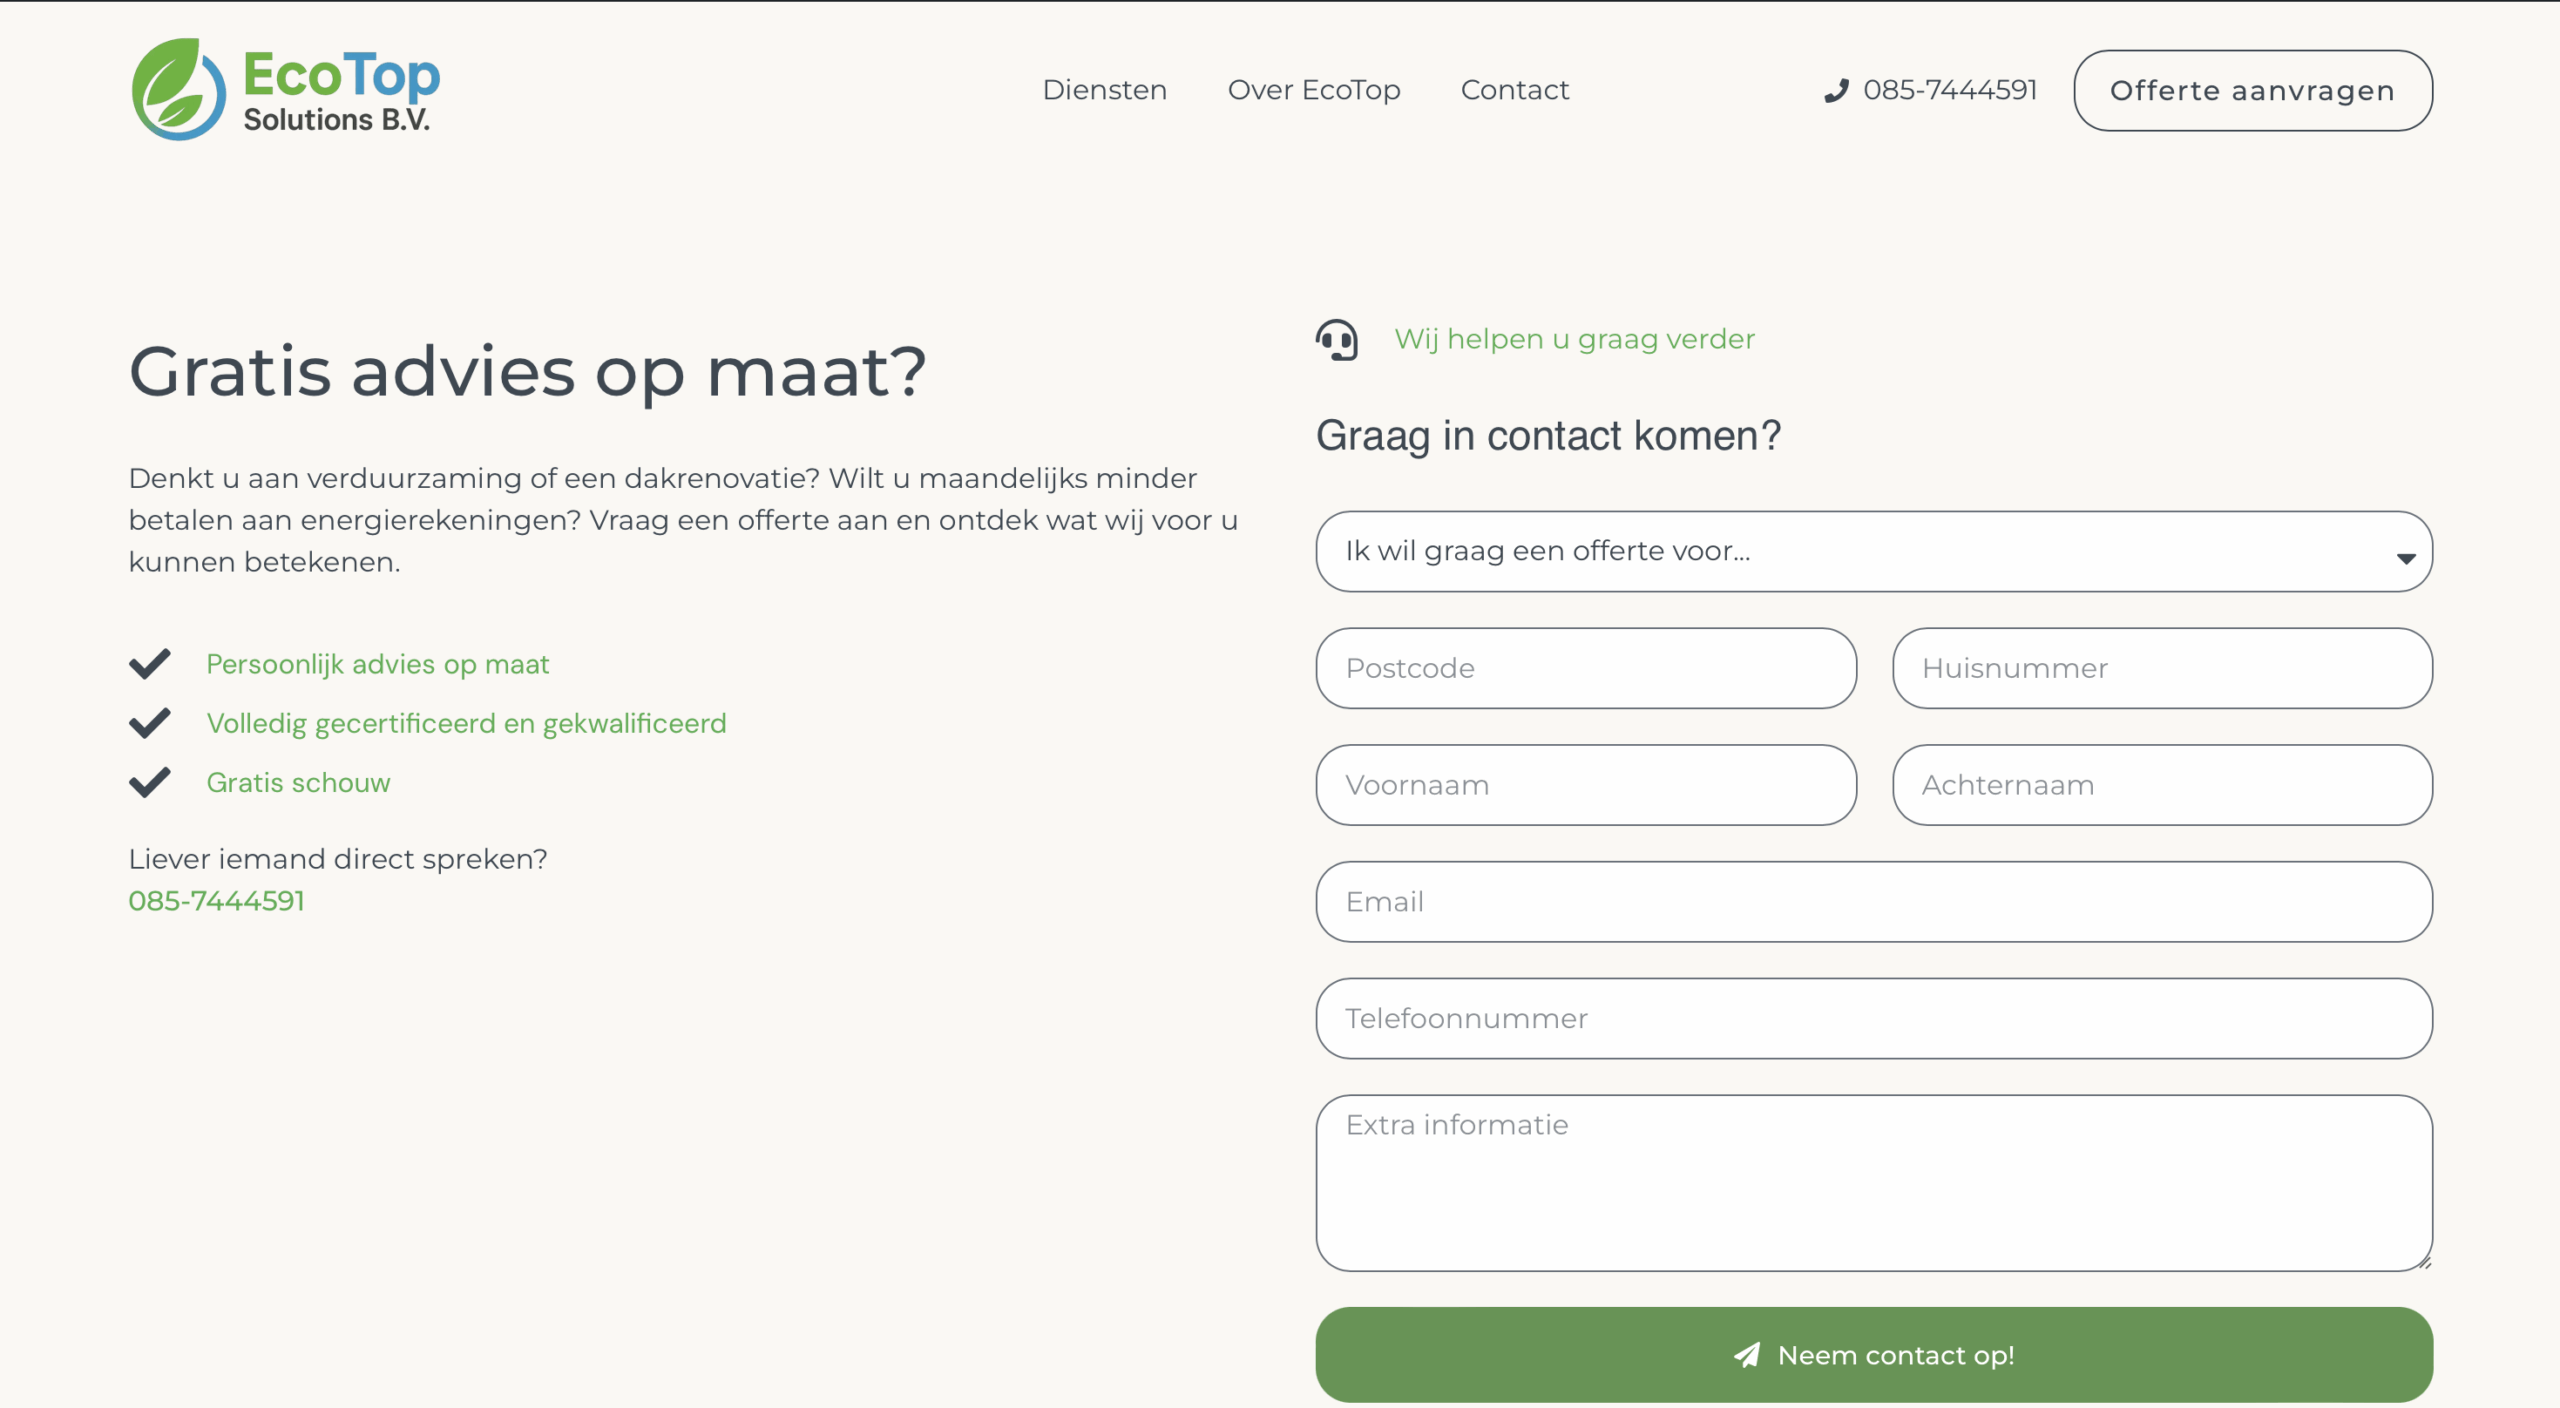Click into the Email field

coord(1874,902)
